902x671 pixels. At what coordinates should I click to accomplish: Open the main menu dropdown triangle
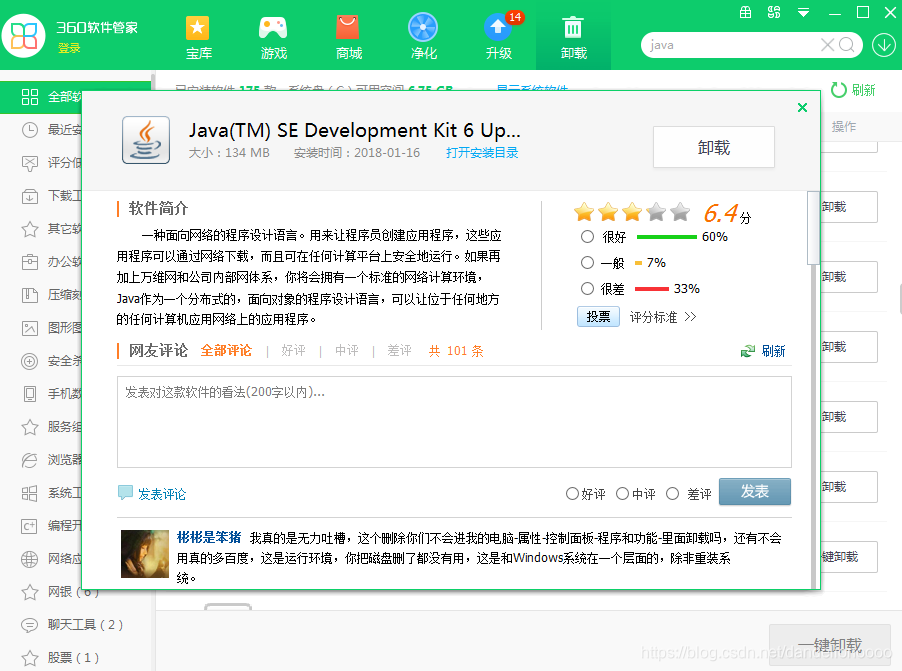tap(804, 12)
